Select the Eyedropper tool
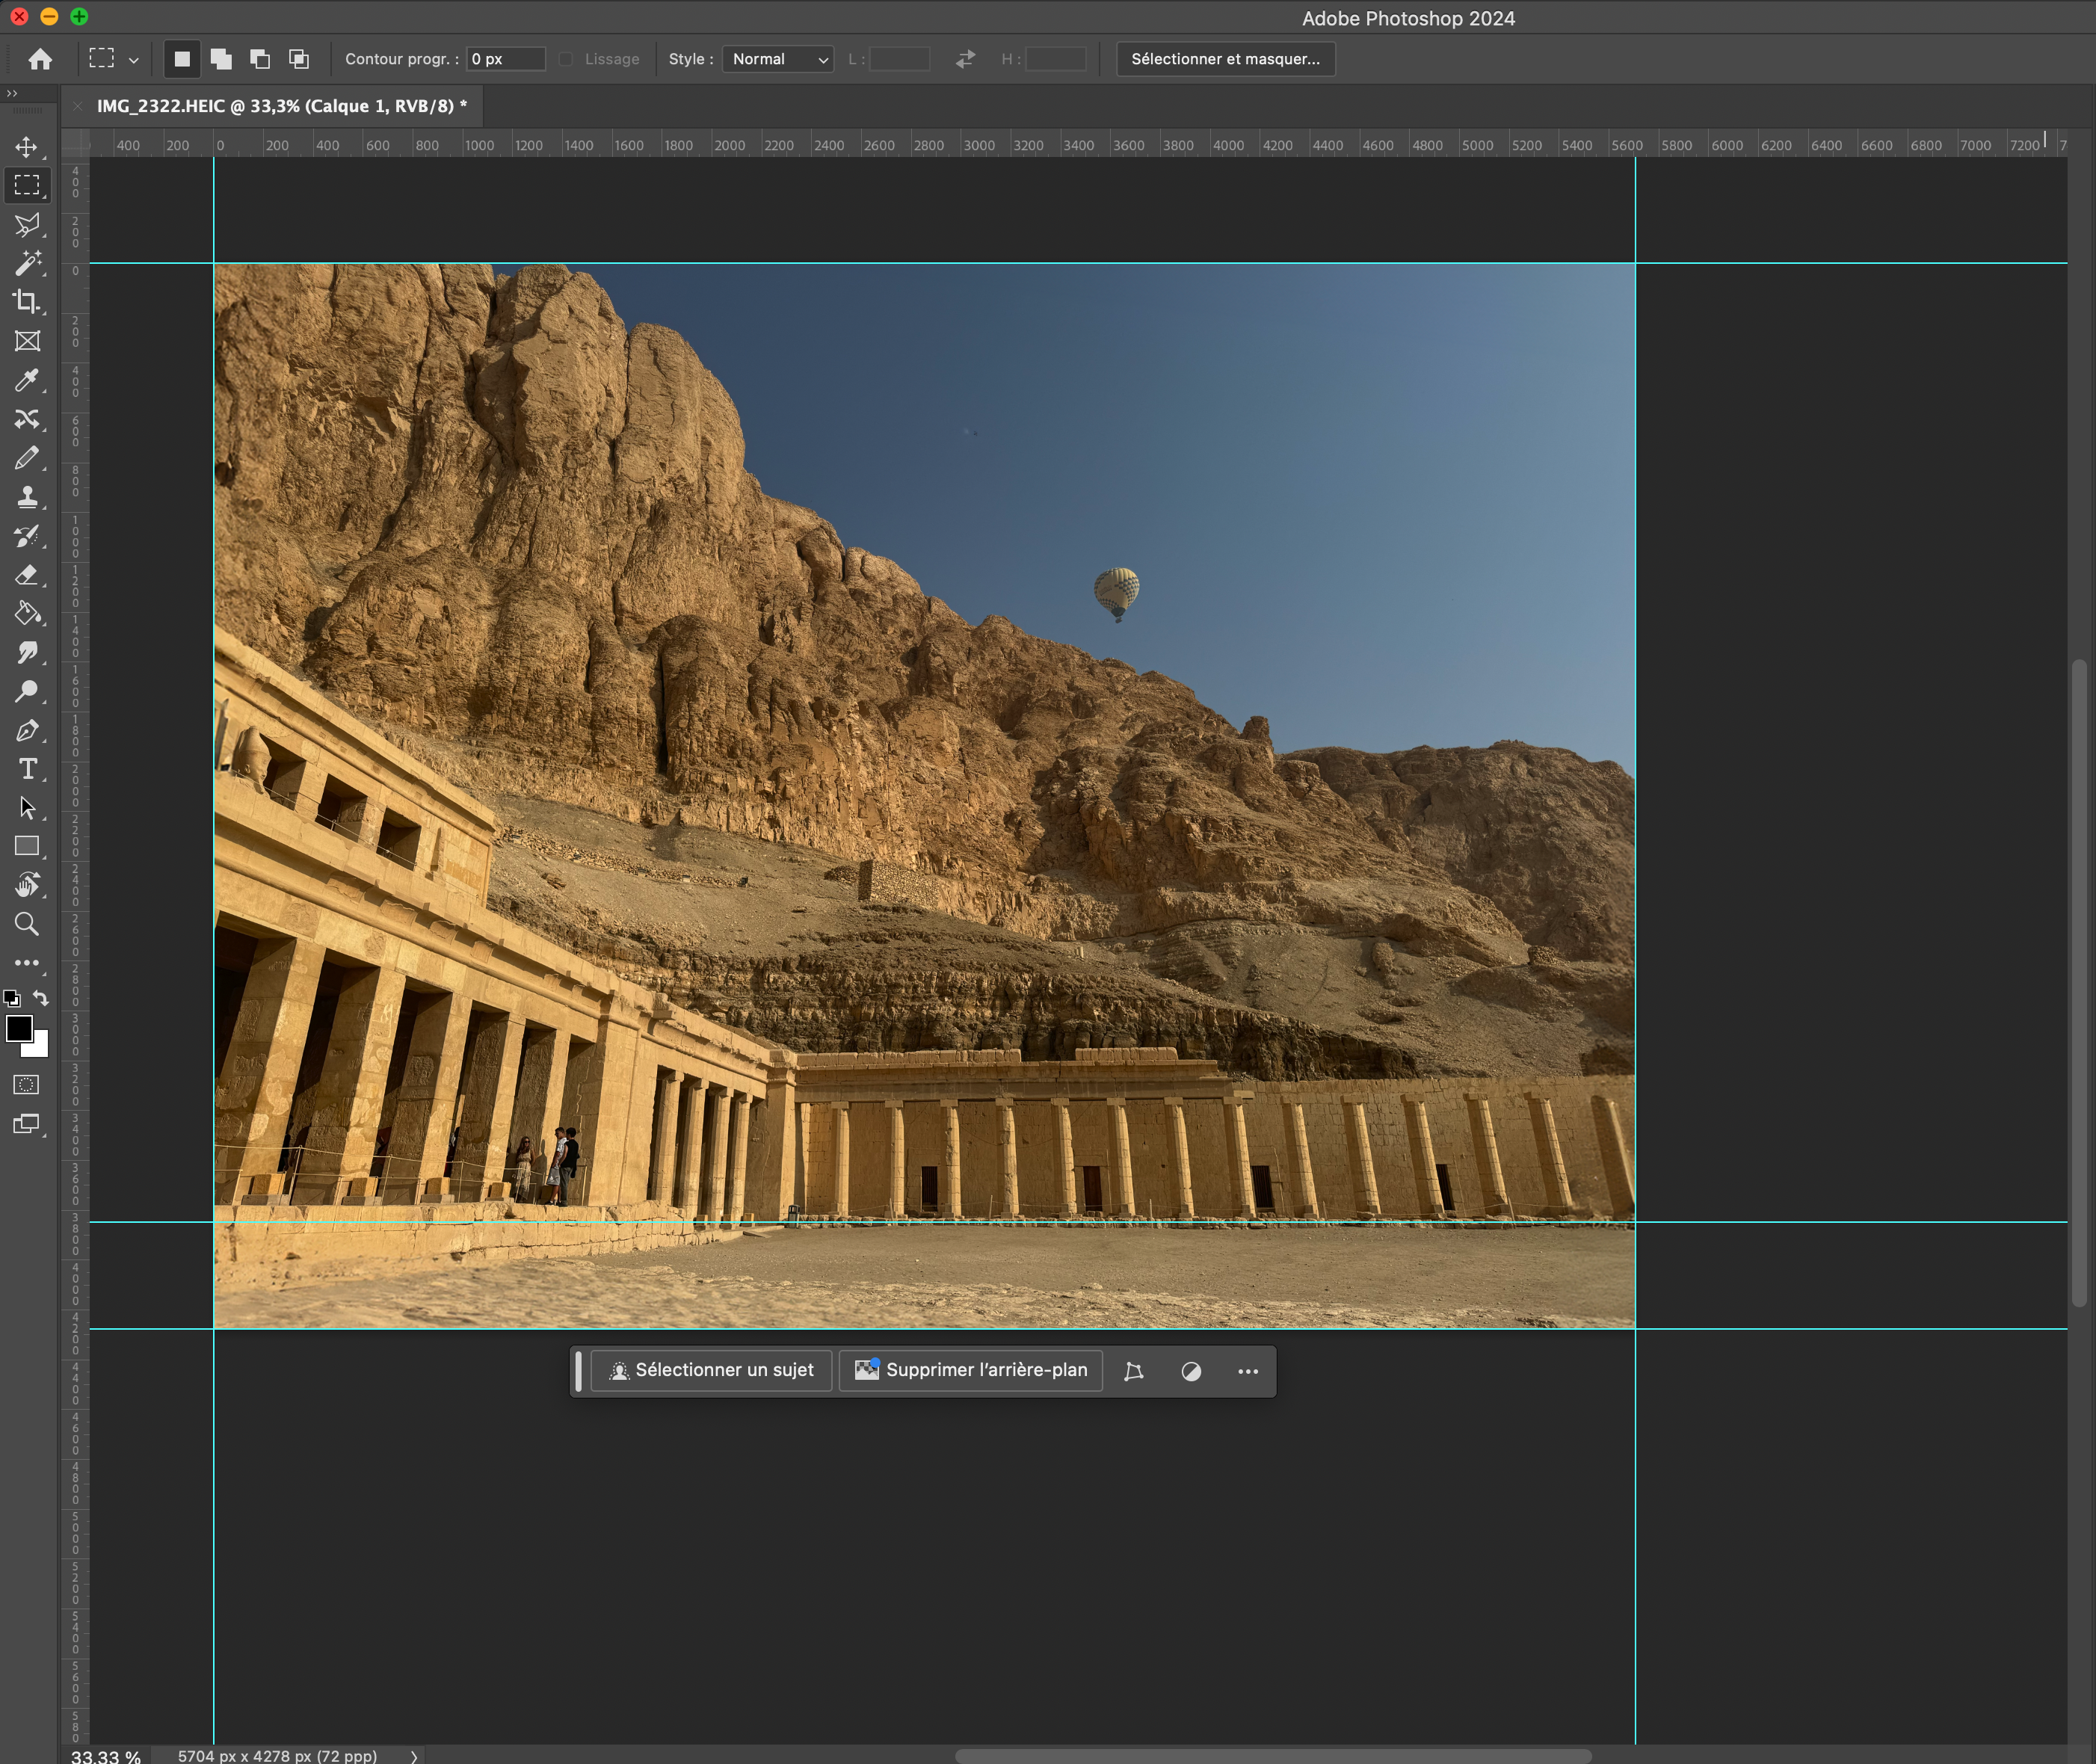 pos(27,380)
